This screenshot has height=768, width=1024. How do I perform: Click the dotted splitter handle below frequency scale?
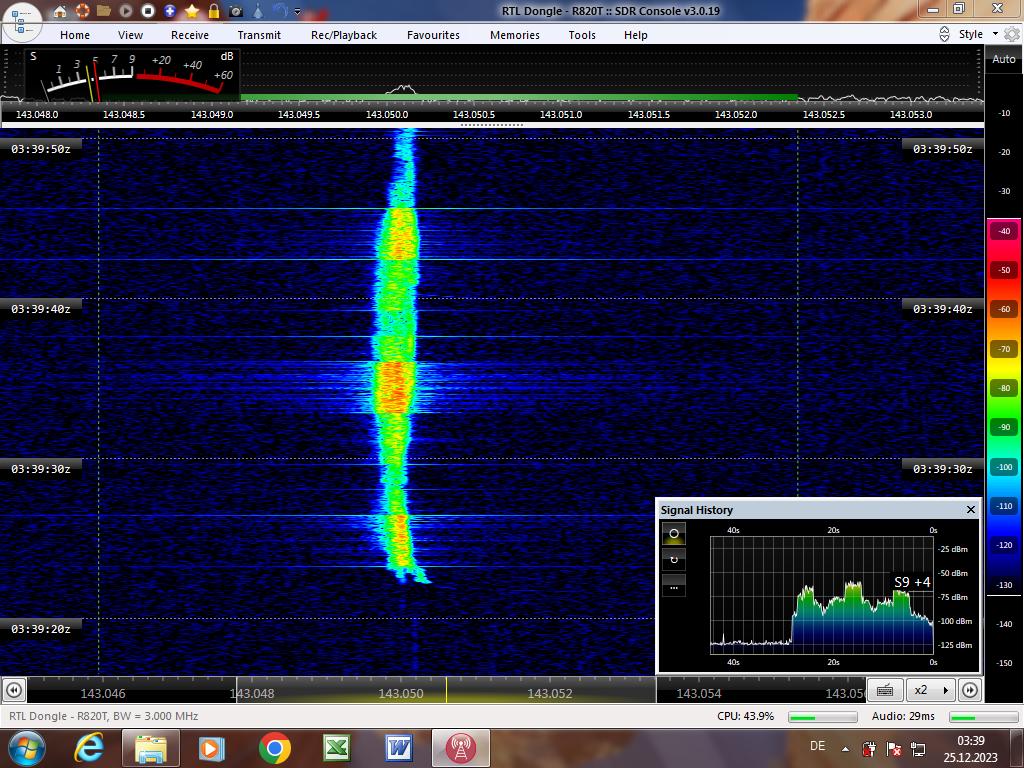(492, 125)
